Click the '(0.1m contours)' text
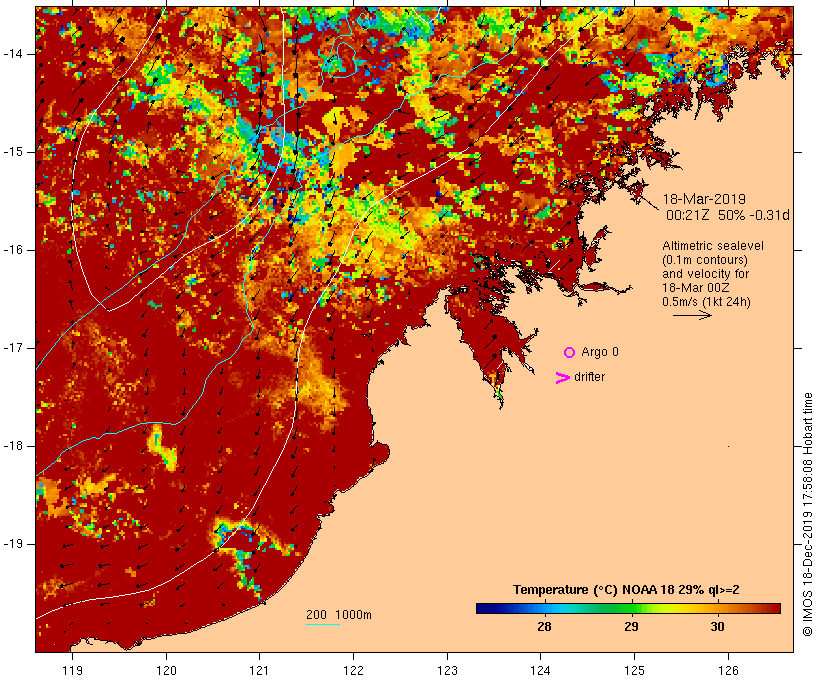820x680 pixels. (705, 260)
